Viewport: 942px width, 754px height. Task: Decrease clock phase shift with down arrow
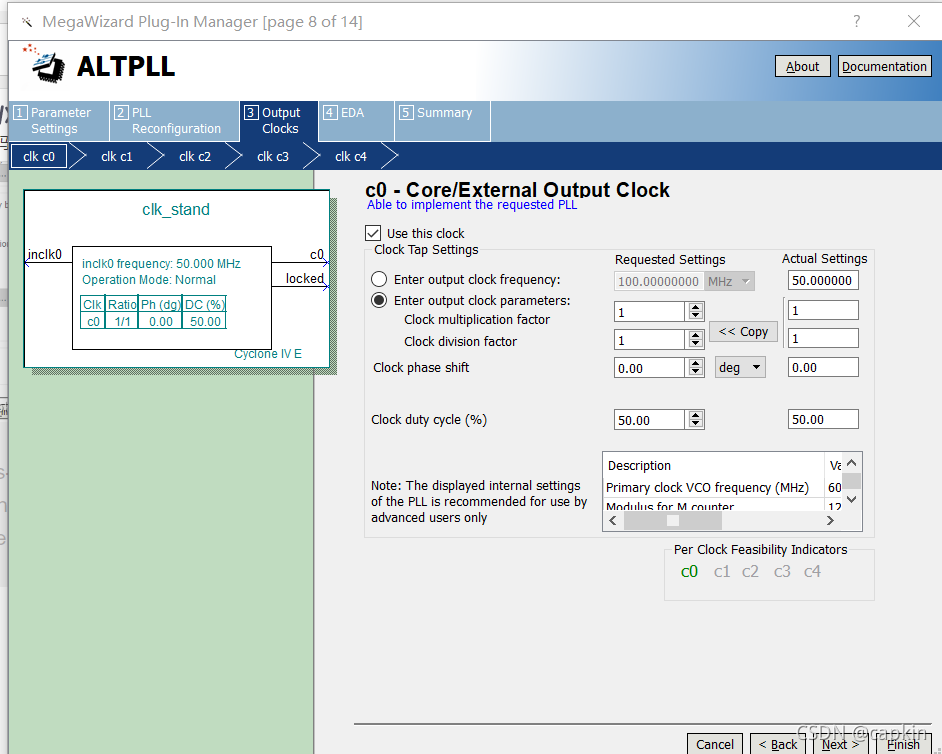[x=696, y=372]
